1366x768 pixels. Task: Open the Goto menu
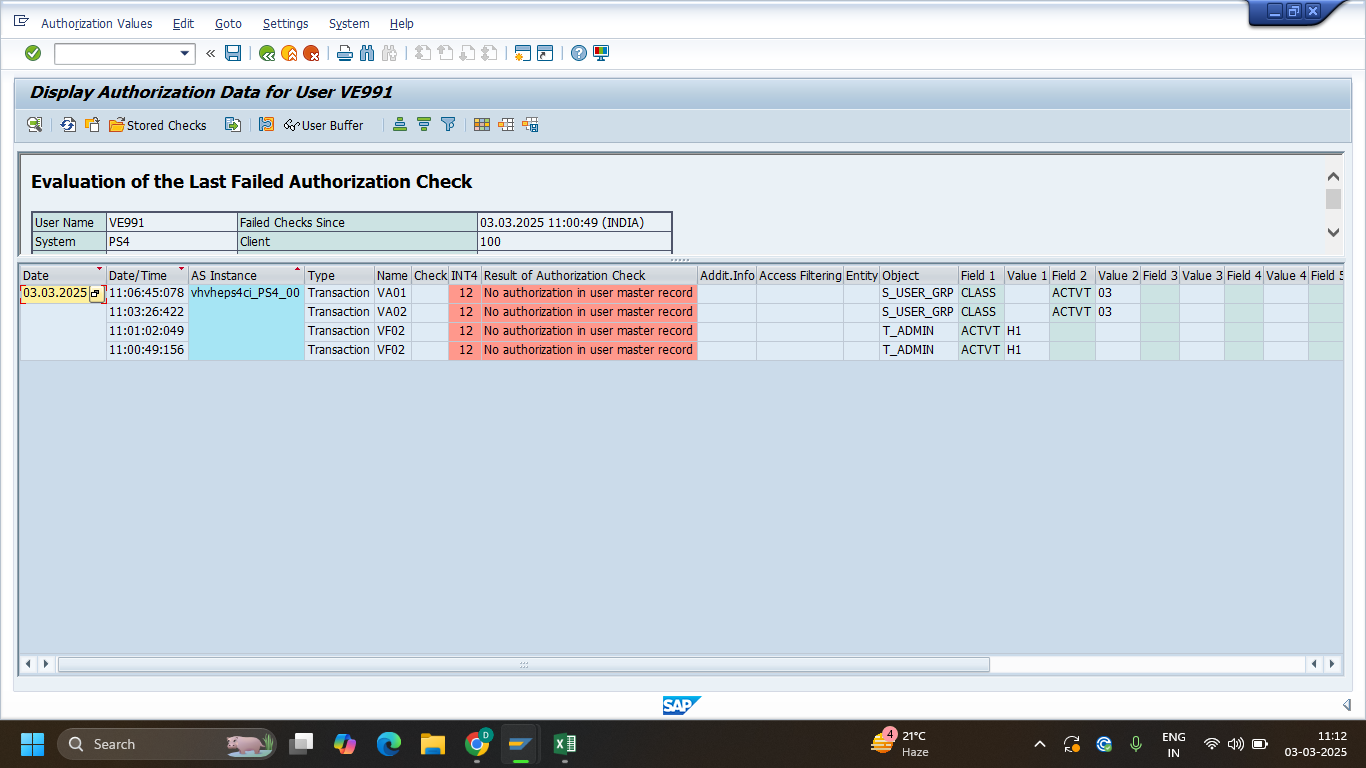click(x=228, y=23)
